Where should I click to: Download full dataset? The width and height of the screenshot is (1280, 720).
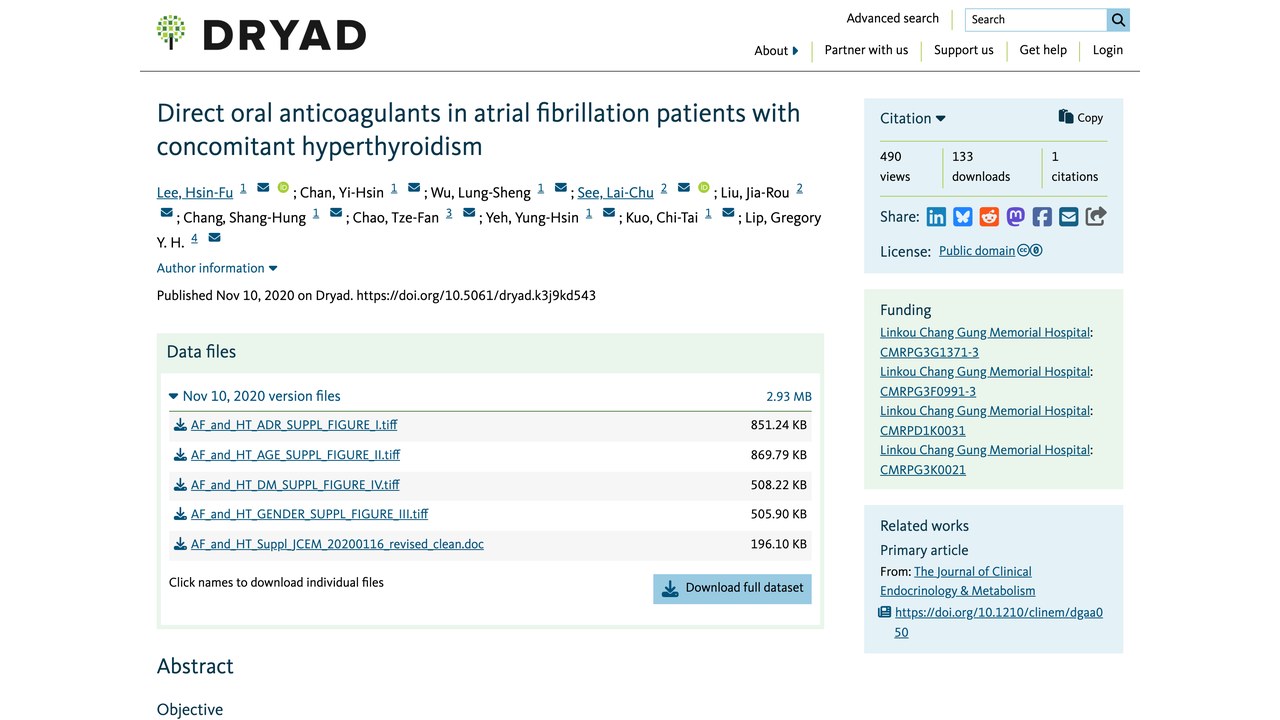pos(732,588)
